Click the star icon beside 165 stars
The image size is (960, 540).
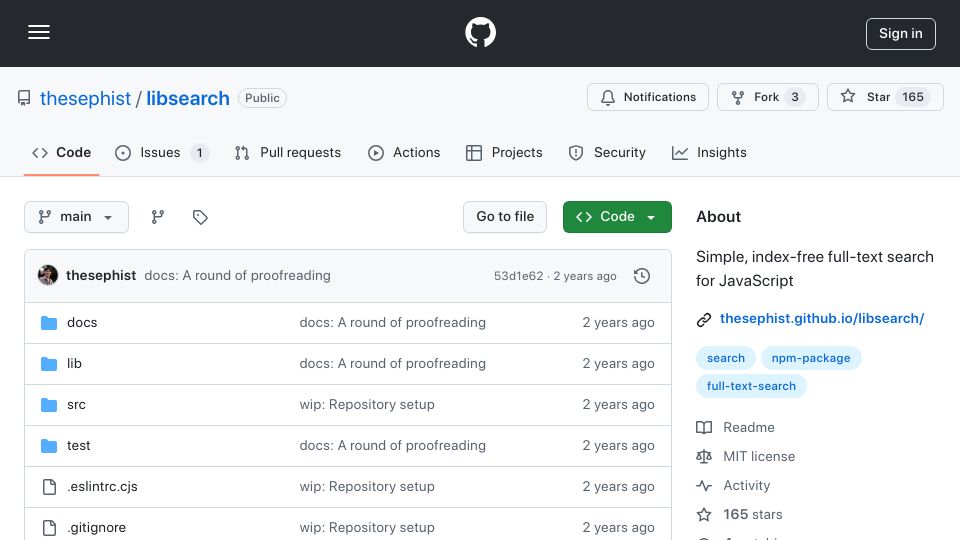click(x=704, y=514)
